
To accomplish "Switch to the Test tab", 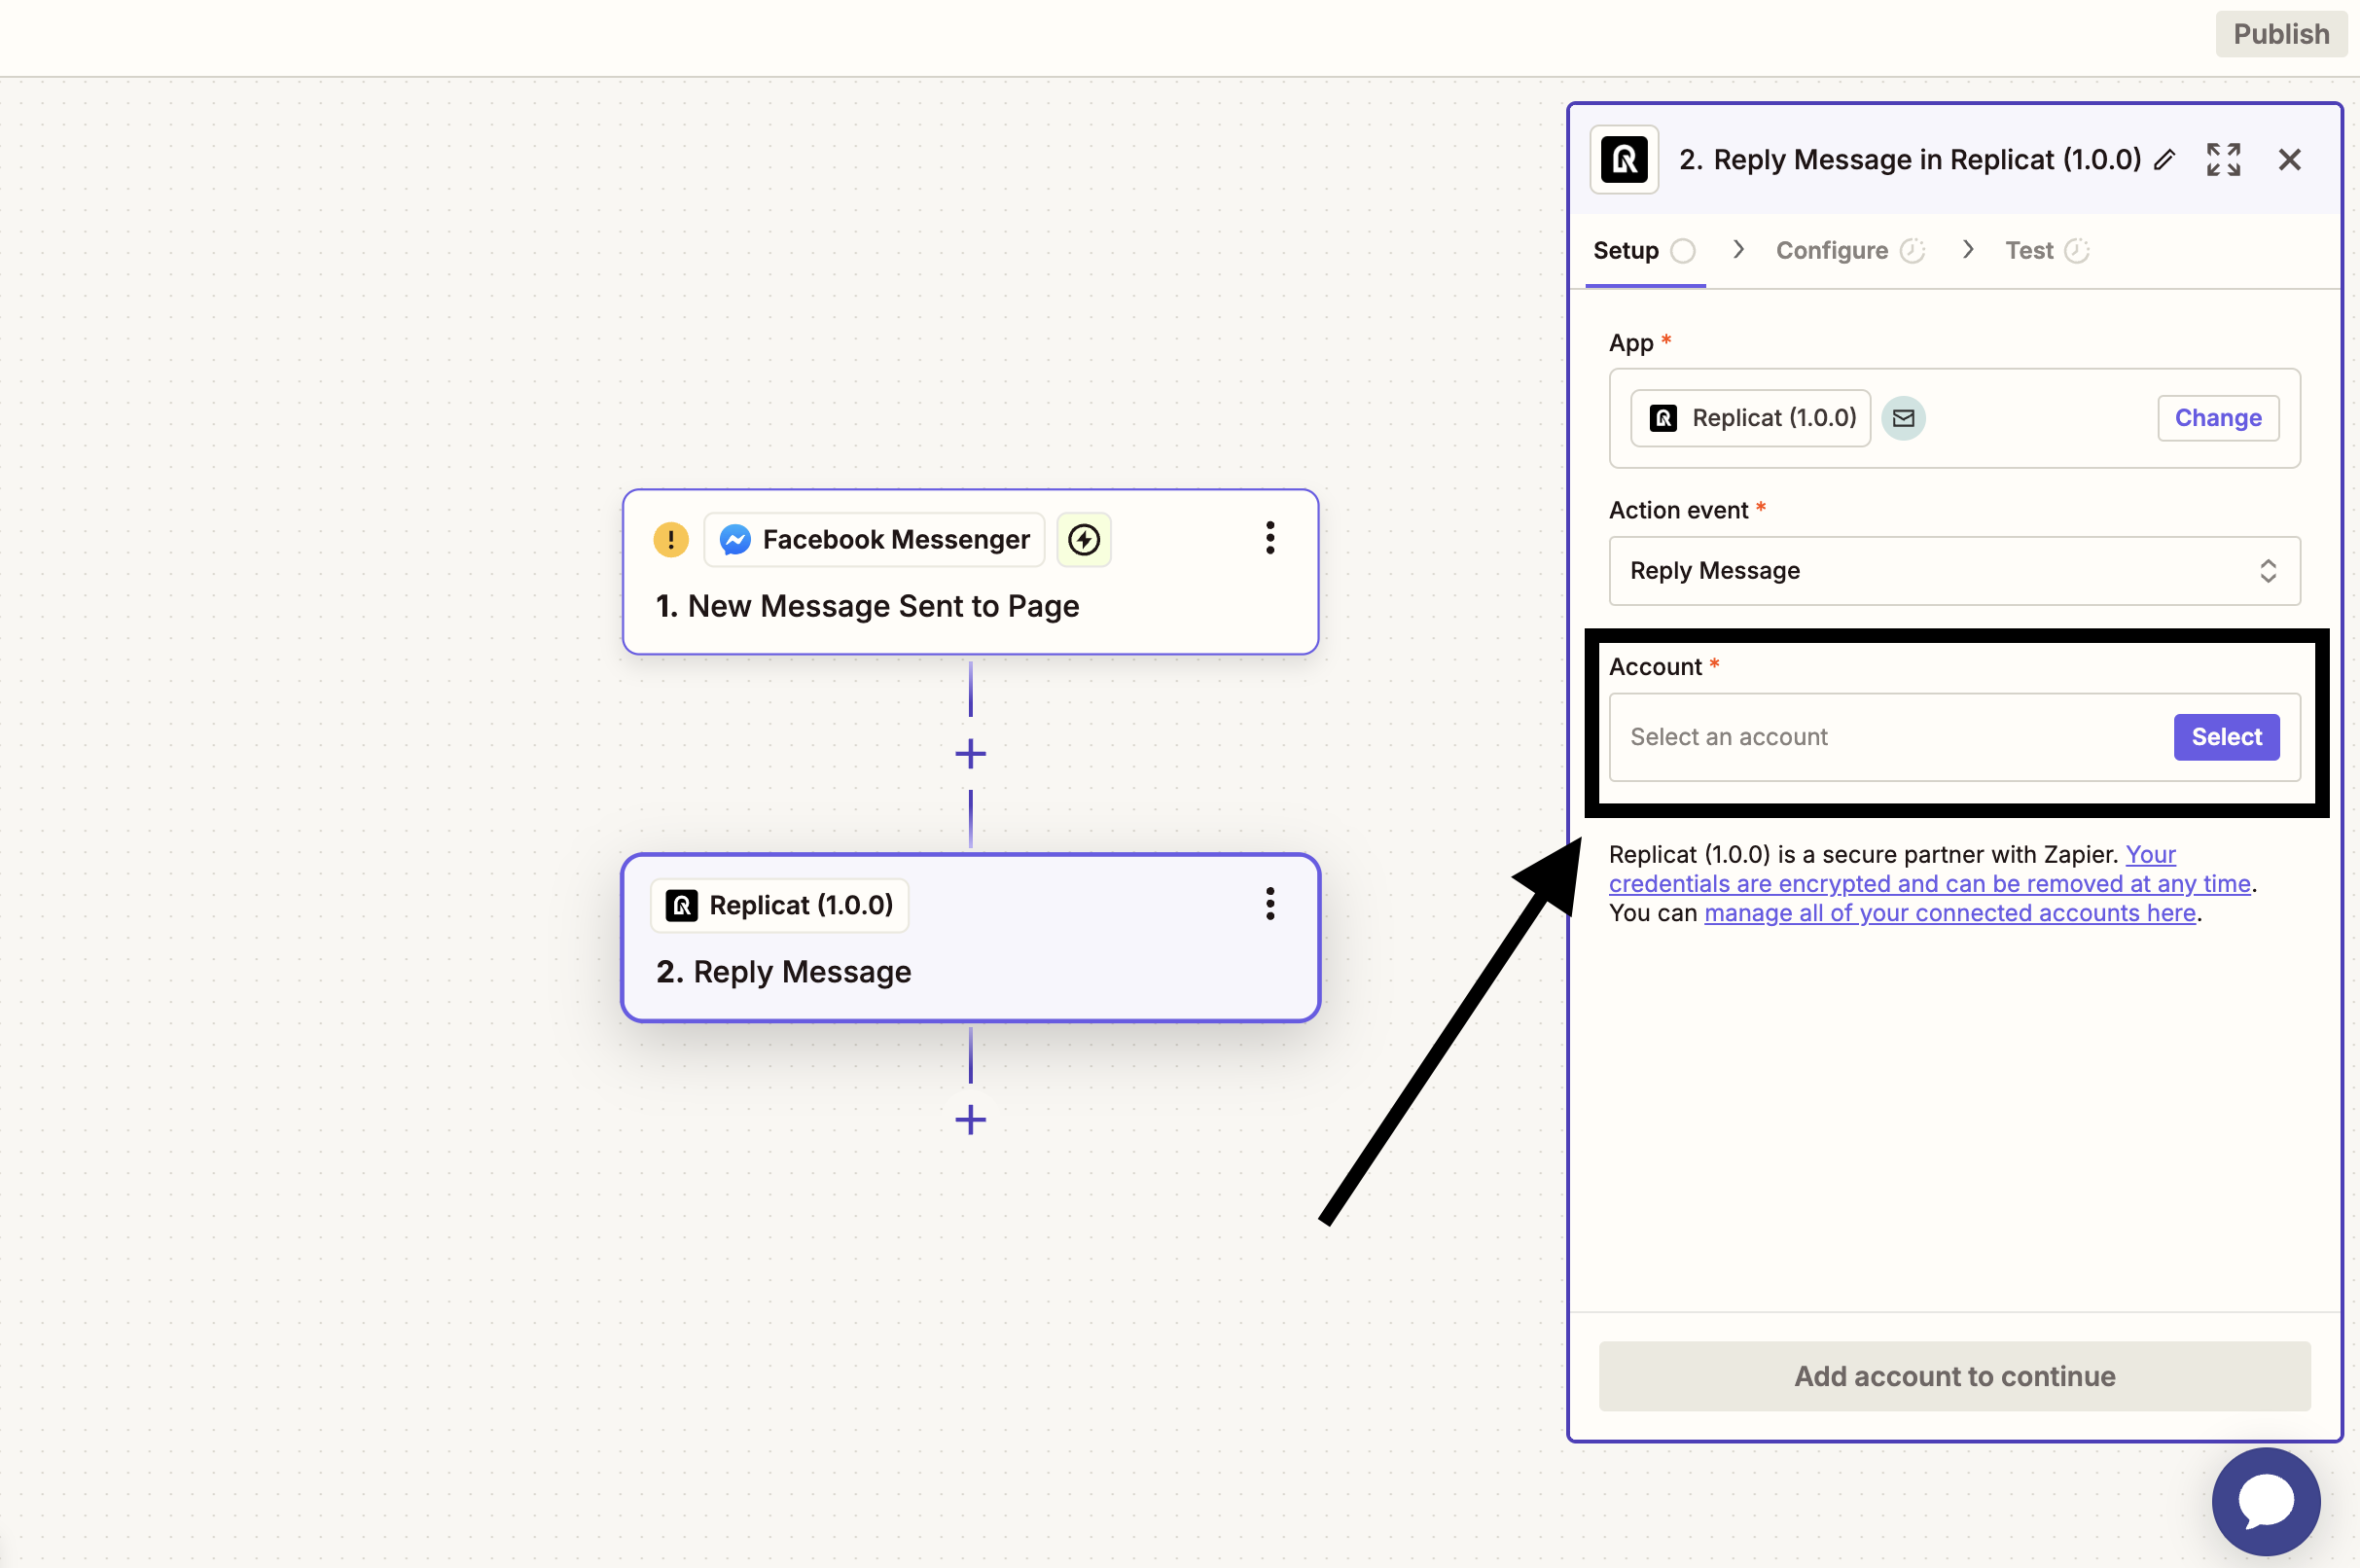I will [x=2029, y=251].
